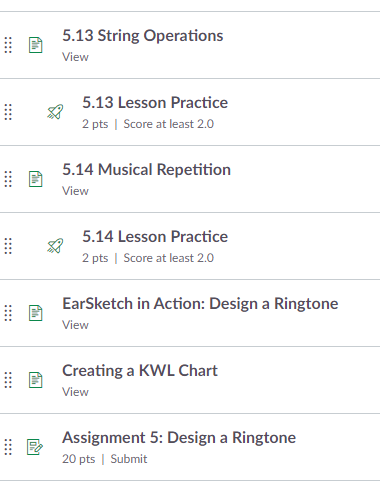Screen dimensions: 380x495
Task: Click drag handle of 5.13 String Operations
Action: (8, 45)
